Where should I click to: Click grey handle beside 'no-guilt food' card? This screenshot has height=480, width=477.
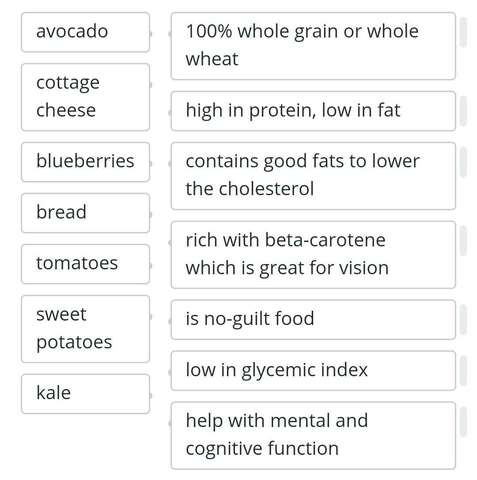[x=463, y=320]
